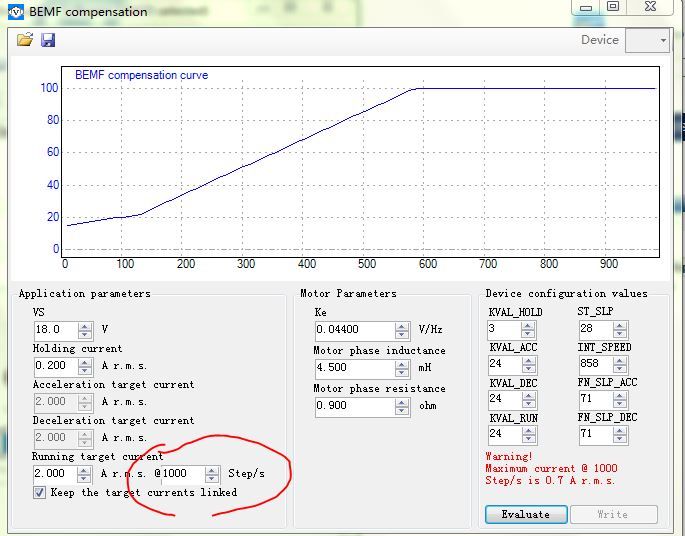This screenshot has height=536, width=685.
Task: Edit the INT_SPEED field
Action: pos(595,364)
